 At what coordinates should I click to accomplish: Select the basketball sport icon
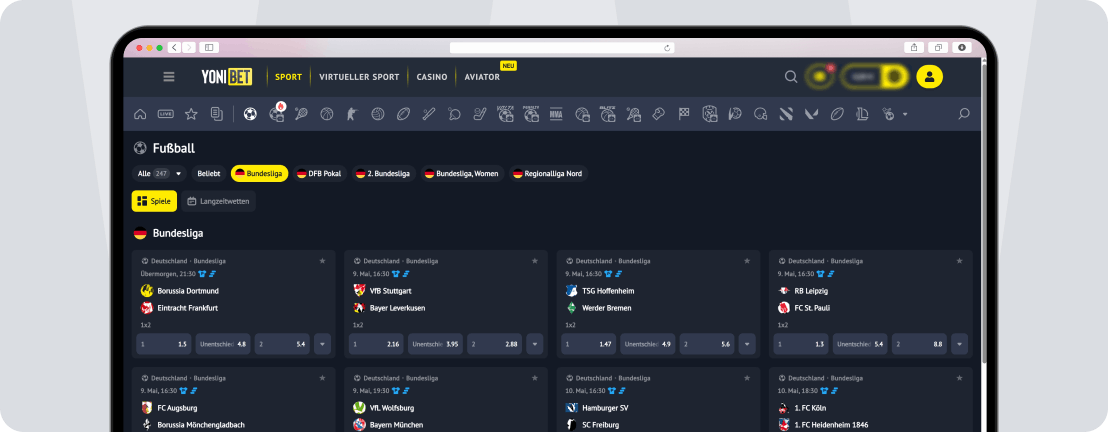pos(326,114)
